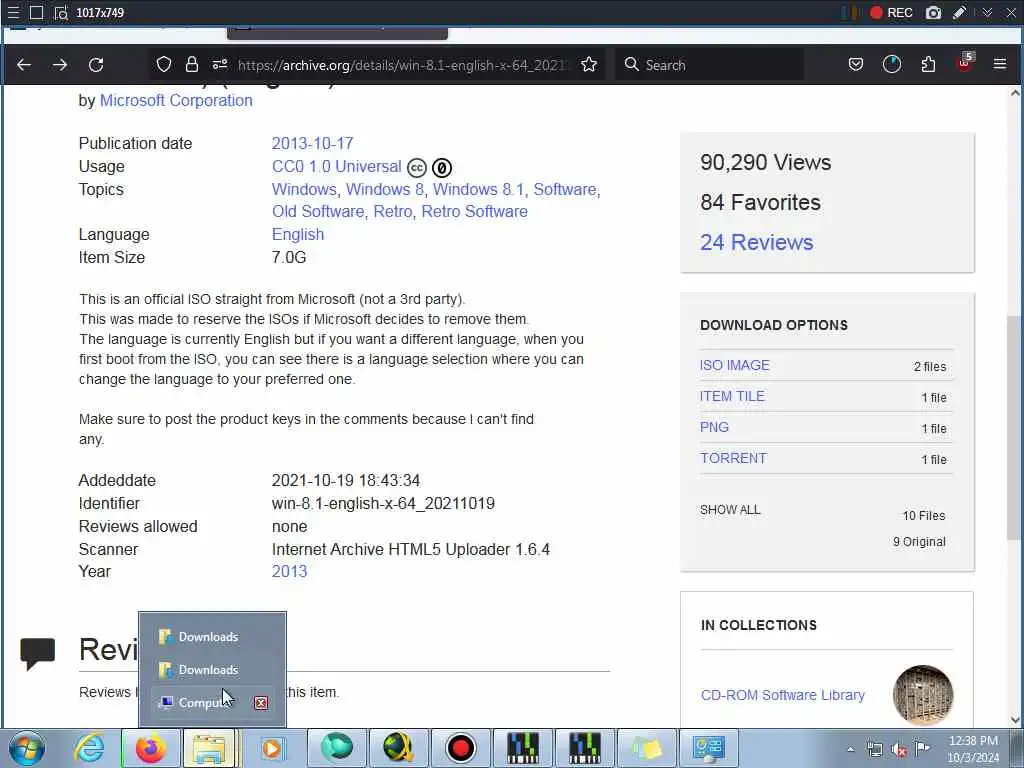Open the first piano-keys taskbar app
Image resolution: width=1024 pixels, height=768 pixels.
(x=522, y=748)
